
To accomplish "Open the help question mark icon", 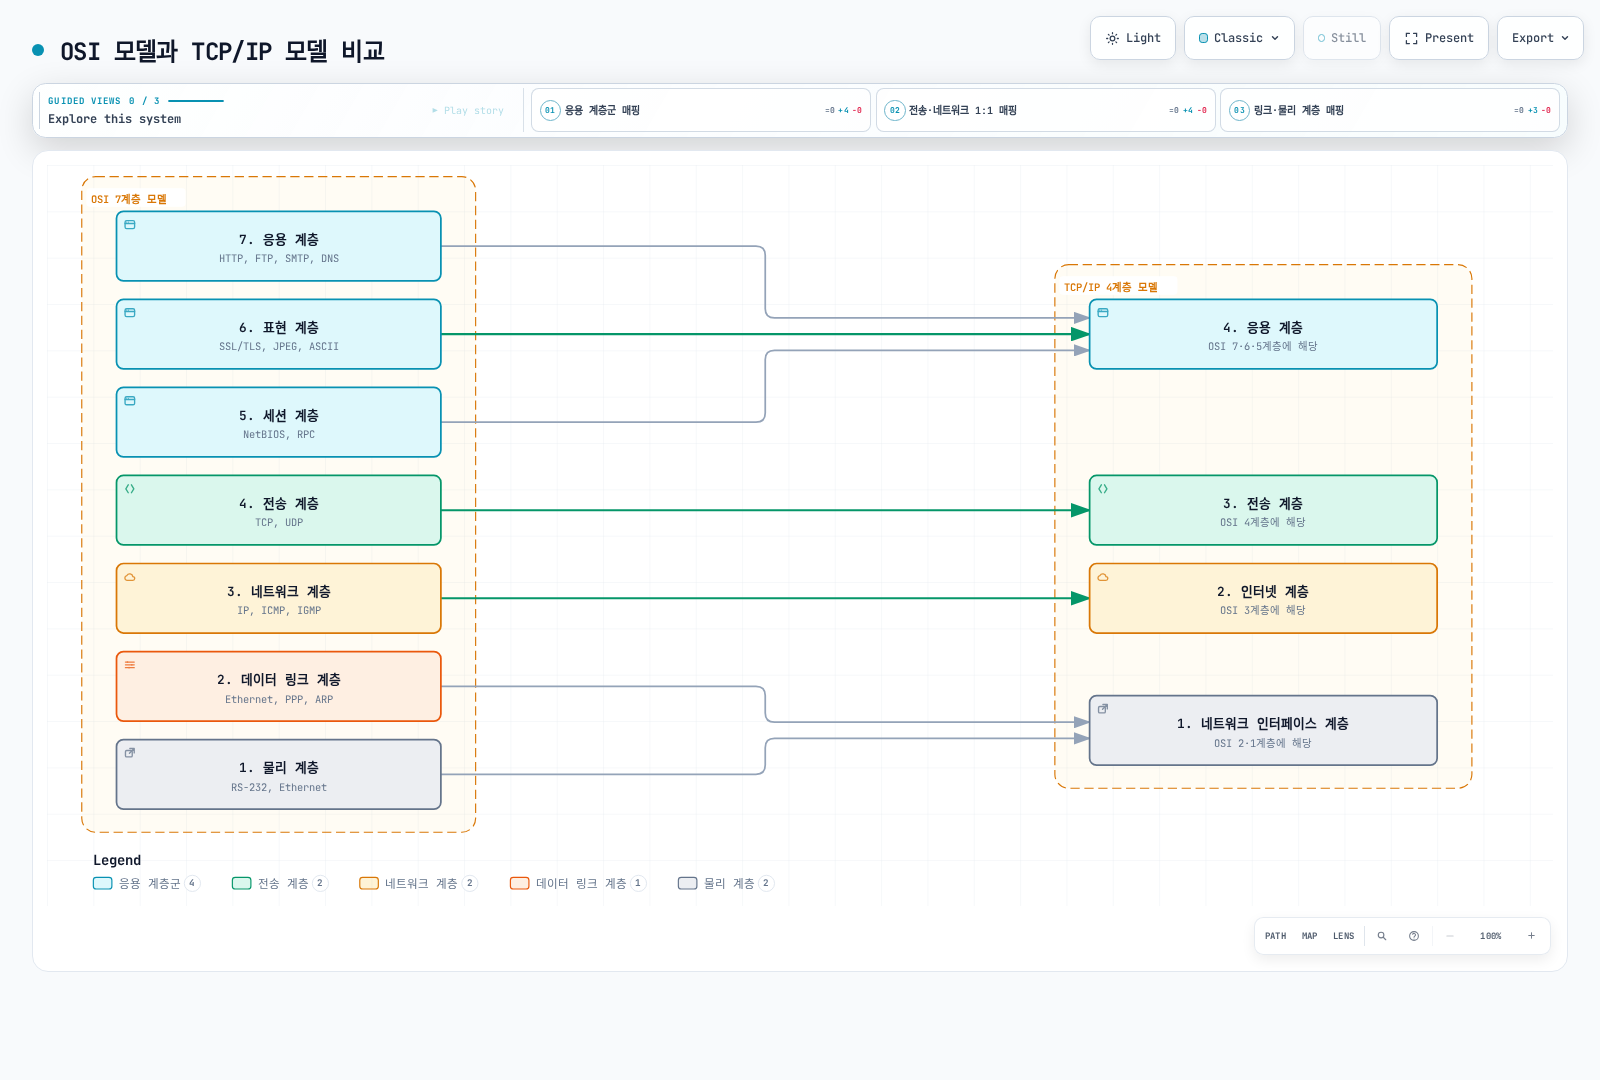I will point(1414,936).
